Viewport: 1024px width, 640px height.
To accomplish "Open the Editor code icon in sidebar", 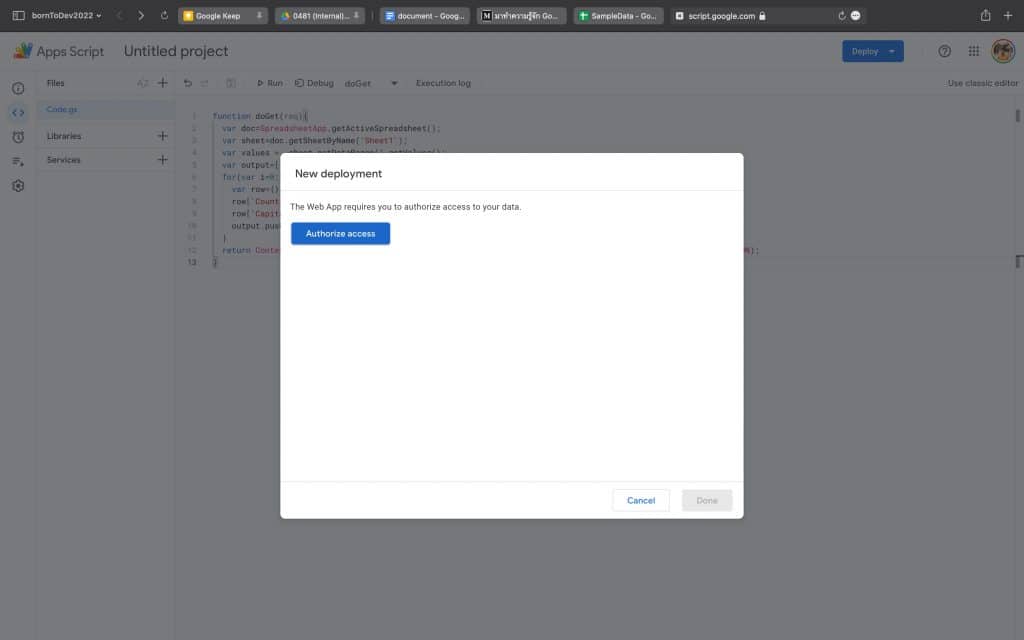I will [16, 112].
